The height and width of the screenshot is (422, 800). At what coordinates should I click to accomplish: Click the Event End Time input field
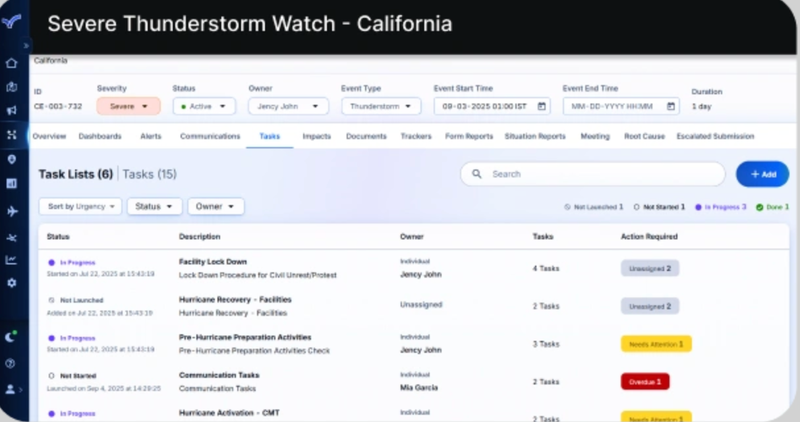tap(621, 106)
